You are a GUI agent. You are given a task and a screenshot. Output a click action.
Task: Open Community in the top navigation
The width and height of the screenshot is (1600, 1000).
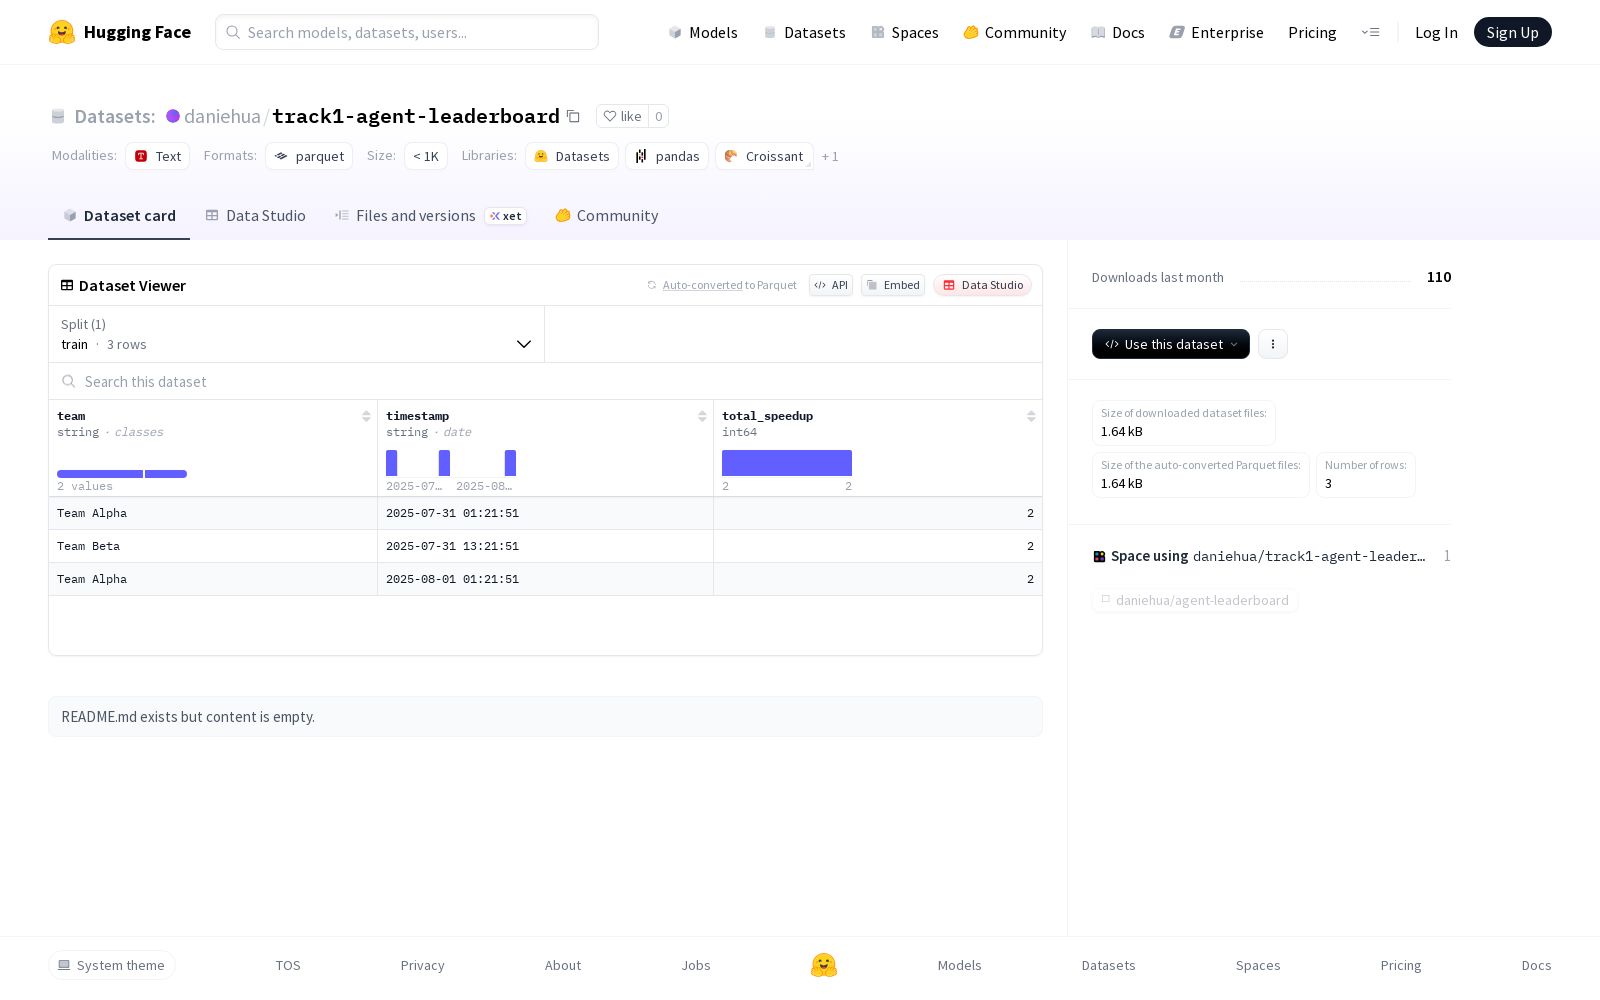(x=1015, y=32)
